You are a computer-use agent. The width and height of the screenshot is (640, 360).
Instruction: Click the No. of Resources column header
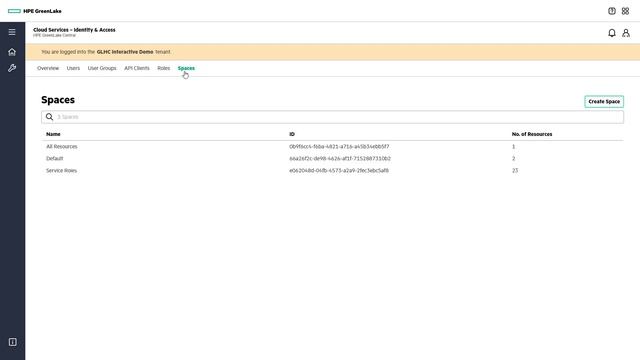click(x=532, y=134)
